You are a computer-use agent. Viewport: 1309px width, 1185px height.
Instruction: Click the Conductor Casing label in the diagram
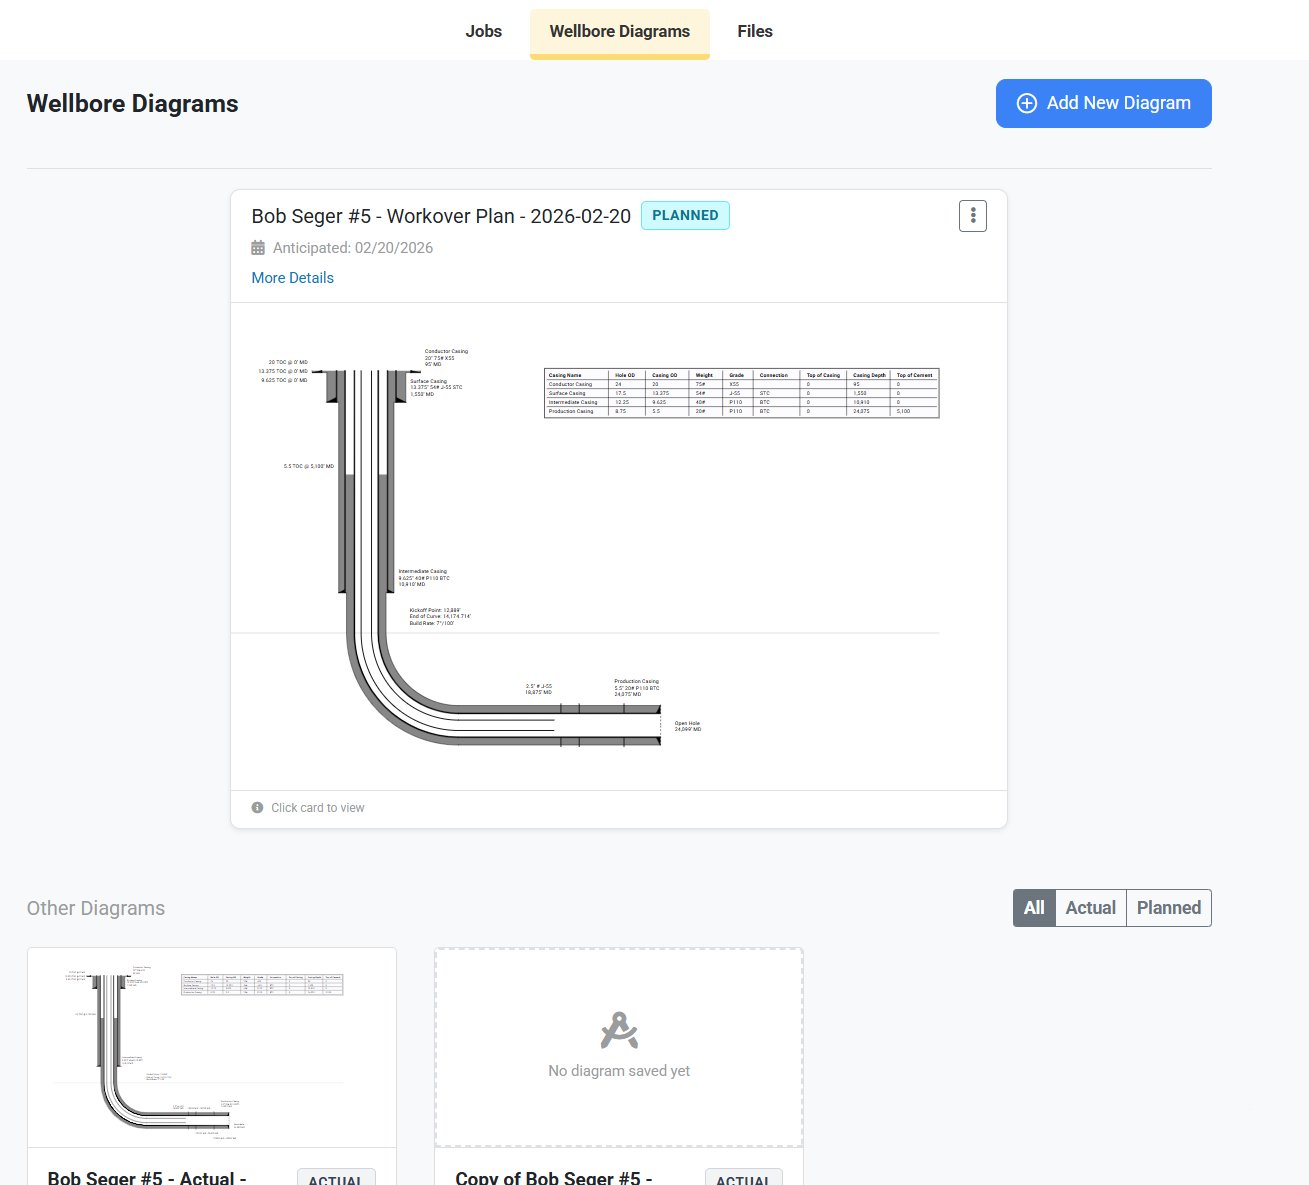coord(446,358)
